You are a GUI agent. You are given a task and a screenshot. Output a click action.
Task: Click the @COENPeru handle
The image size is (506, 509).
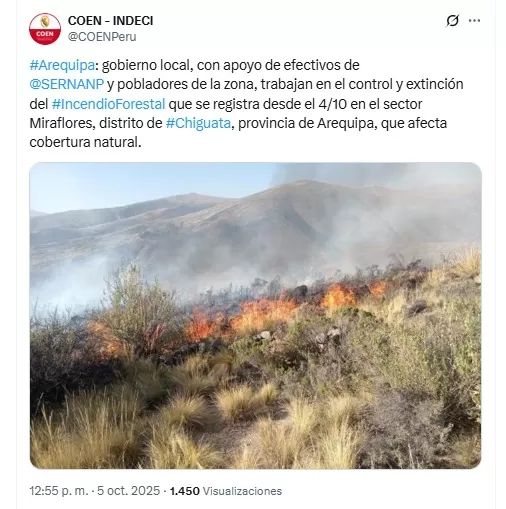pyautogui.click(x=102, y=37)
